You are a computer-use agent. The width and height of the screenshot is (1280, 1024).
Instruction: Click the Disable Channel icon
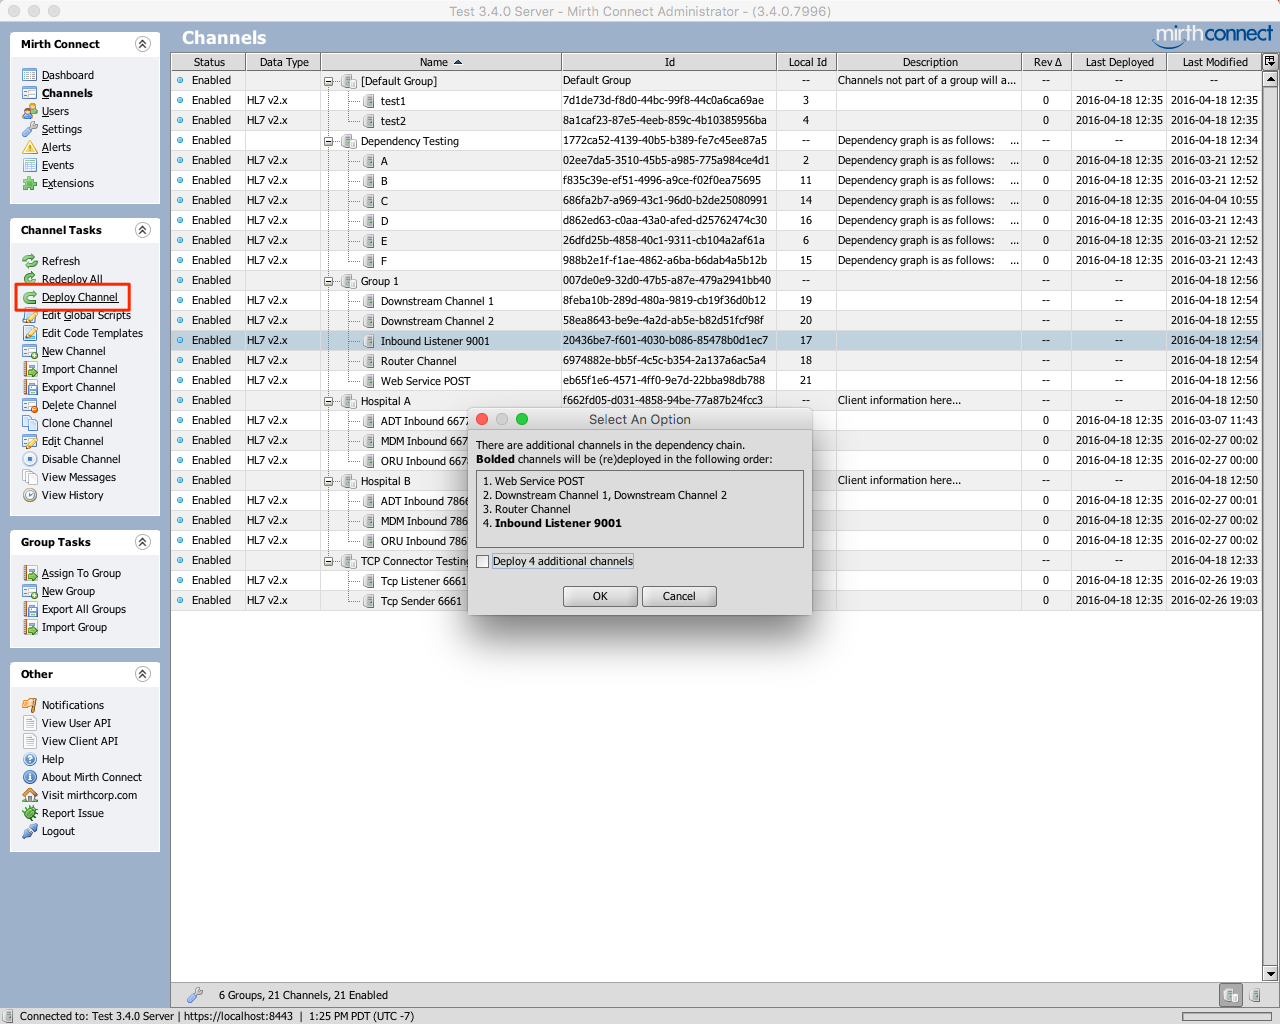30,459
